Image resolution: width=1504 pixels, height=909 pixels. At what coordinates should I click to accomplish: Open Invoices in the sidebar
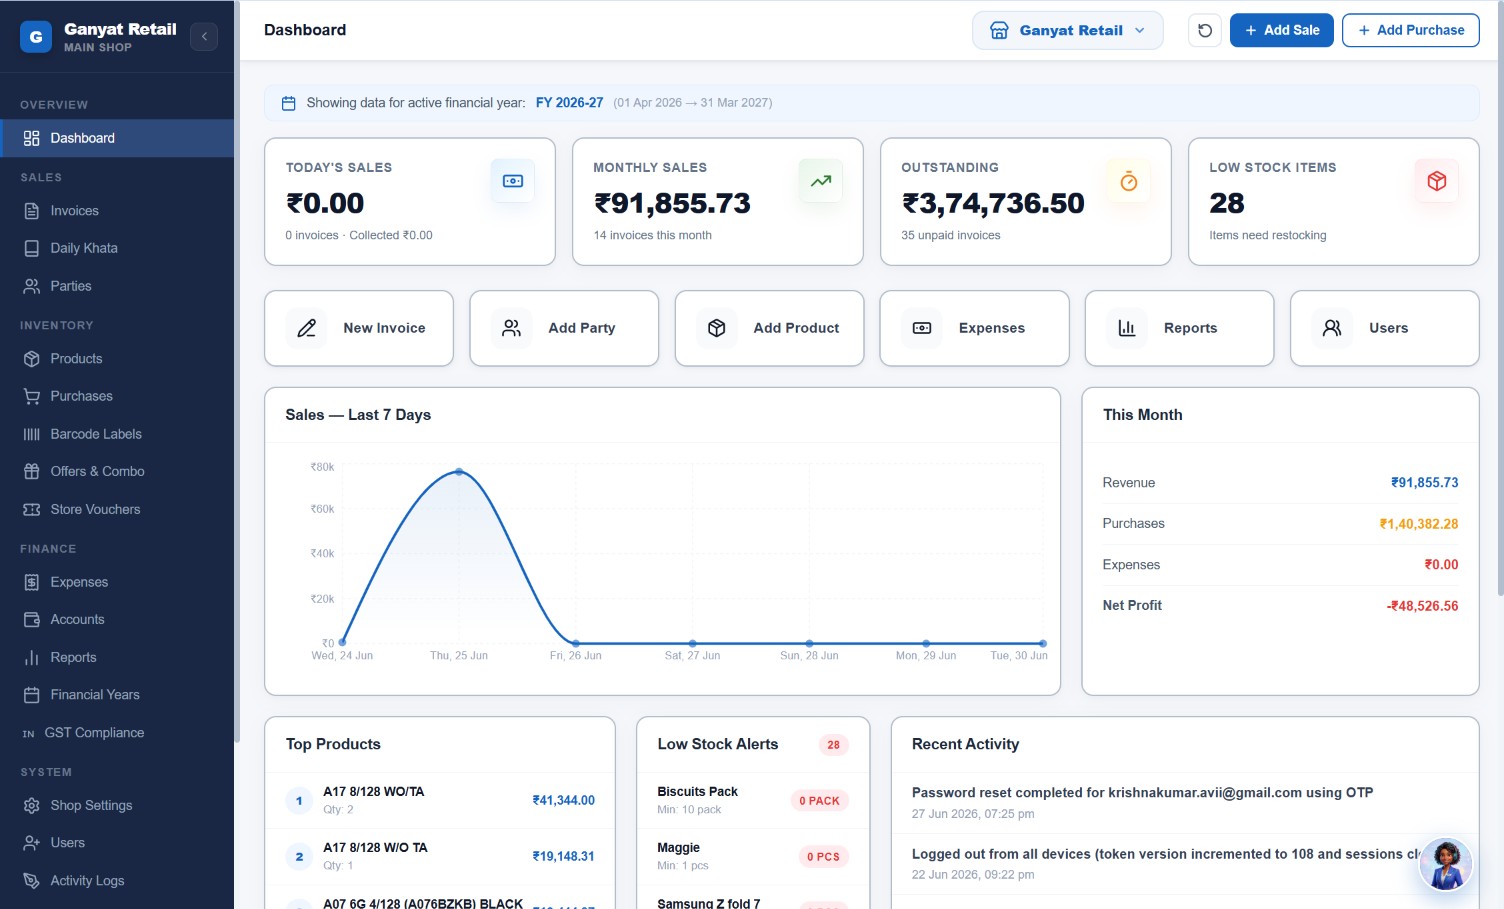tap(117, 211)
